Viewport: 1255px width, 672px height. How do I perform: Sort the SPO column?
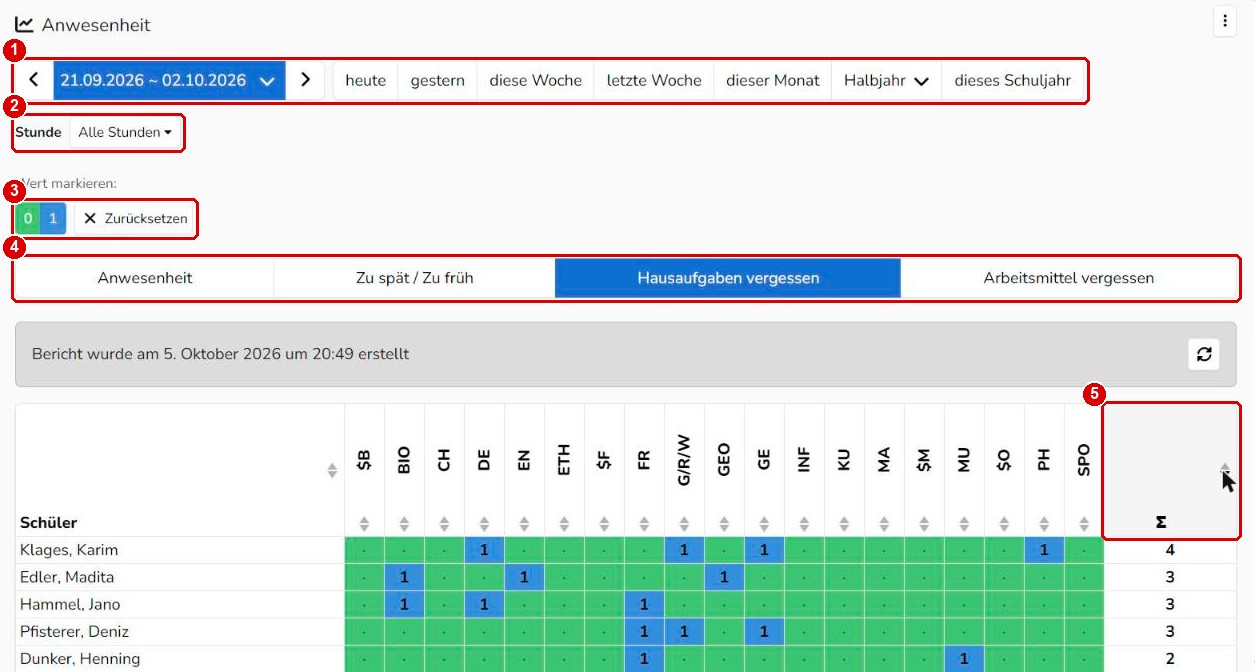coord(1084,523)
